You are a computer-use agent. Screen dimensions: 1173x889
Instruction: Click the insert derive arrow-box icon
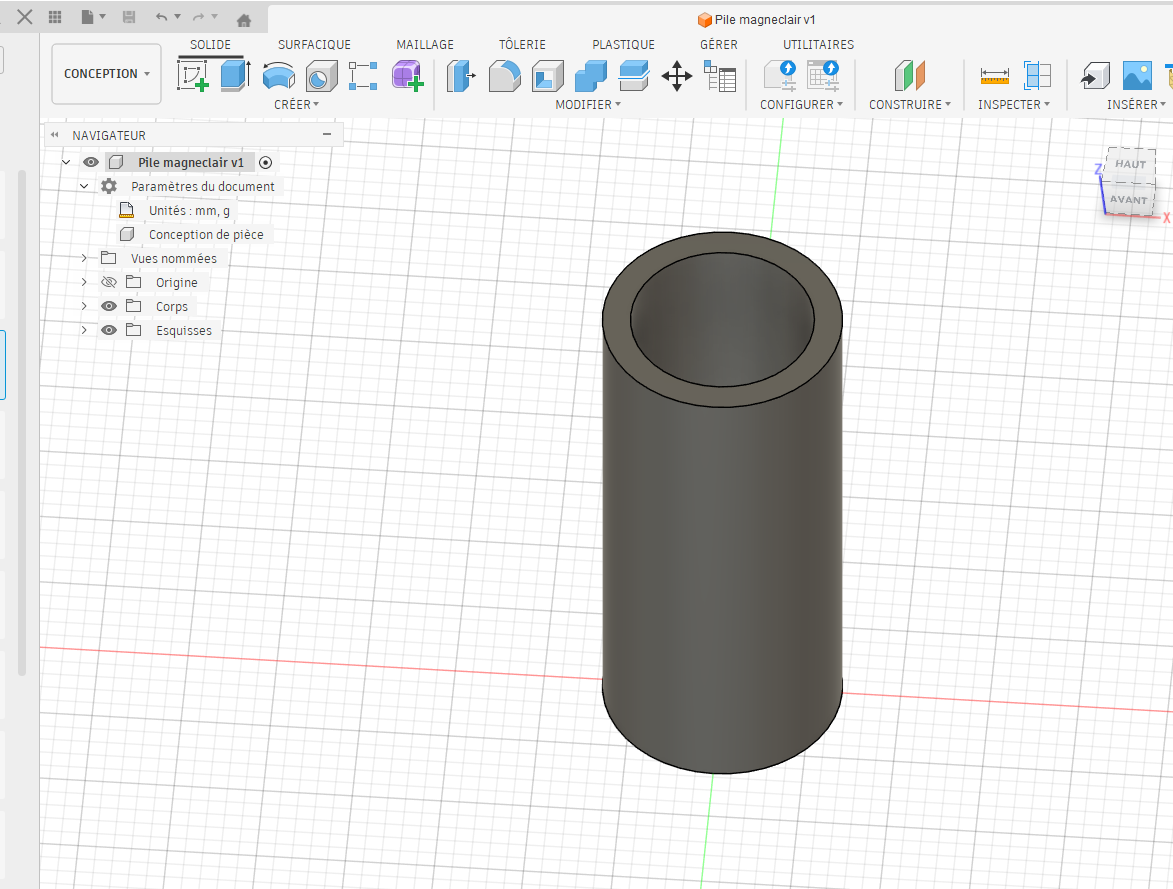tap(1095, 76)
